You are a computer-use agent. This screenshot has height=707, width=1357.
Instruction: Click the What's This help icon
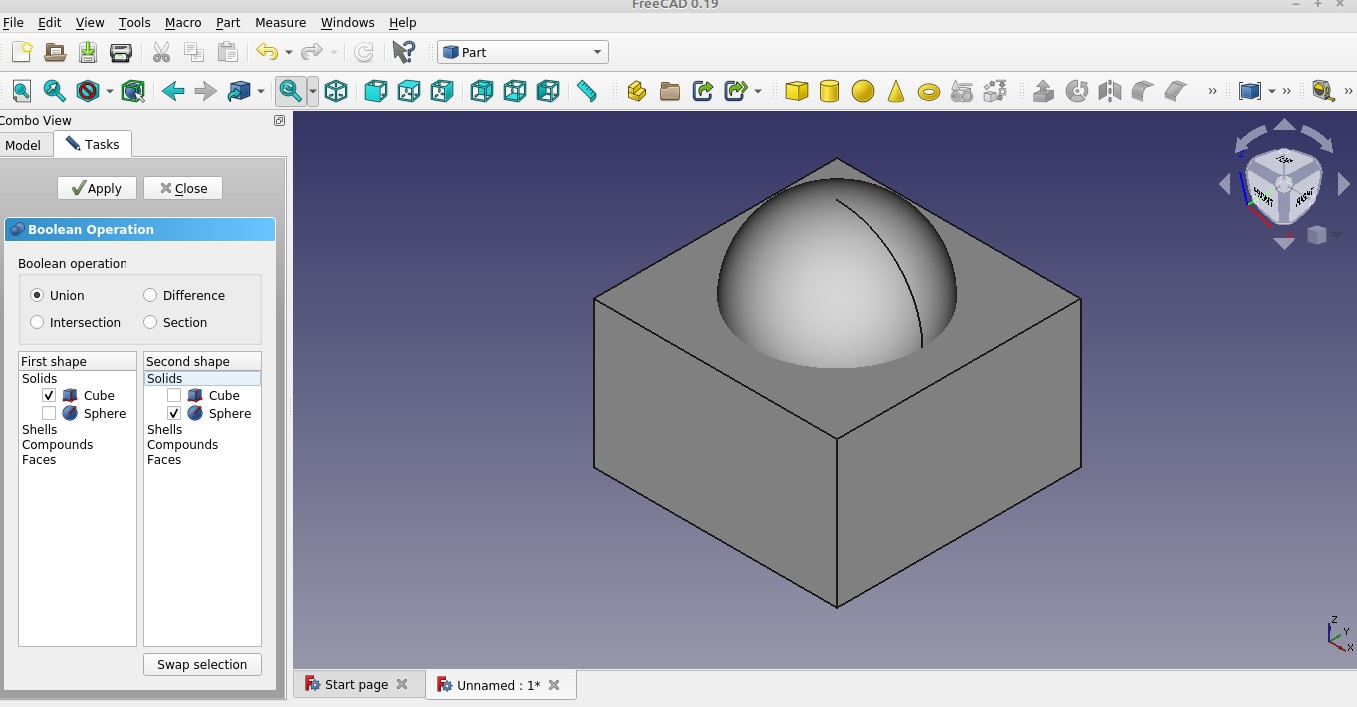click(x=403, y=52)
